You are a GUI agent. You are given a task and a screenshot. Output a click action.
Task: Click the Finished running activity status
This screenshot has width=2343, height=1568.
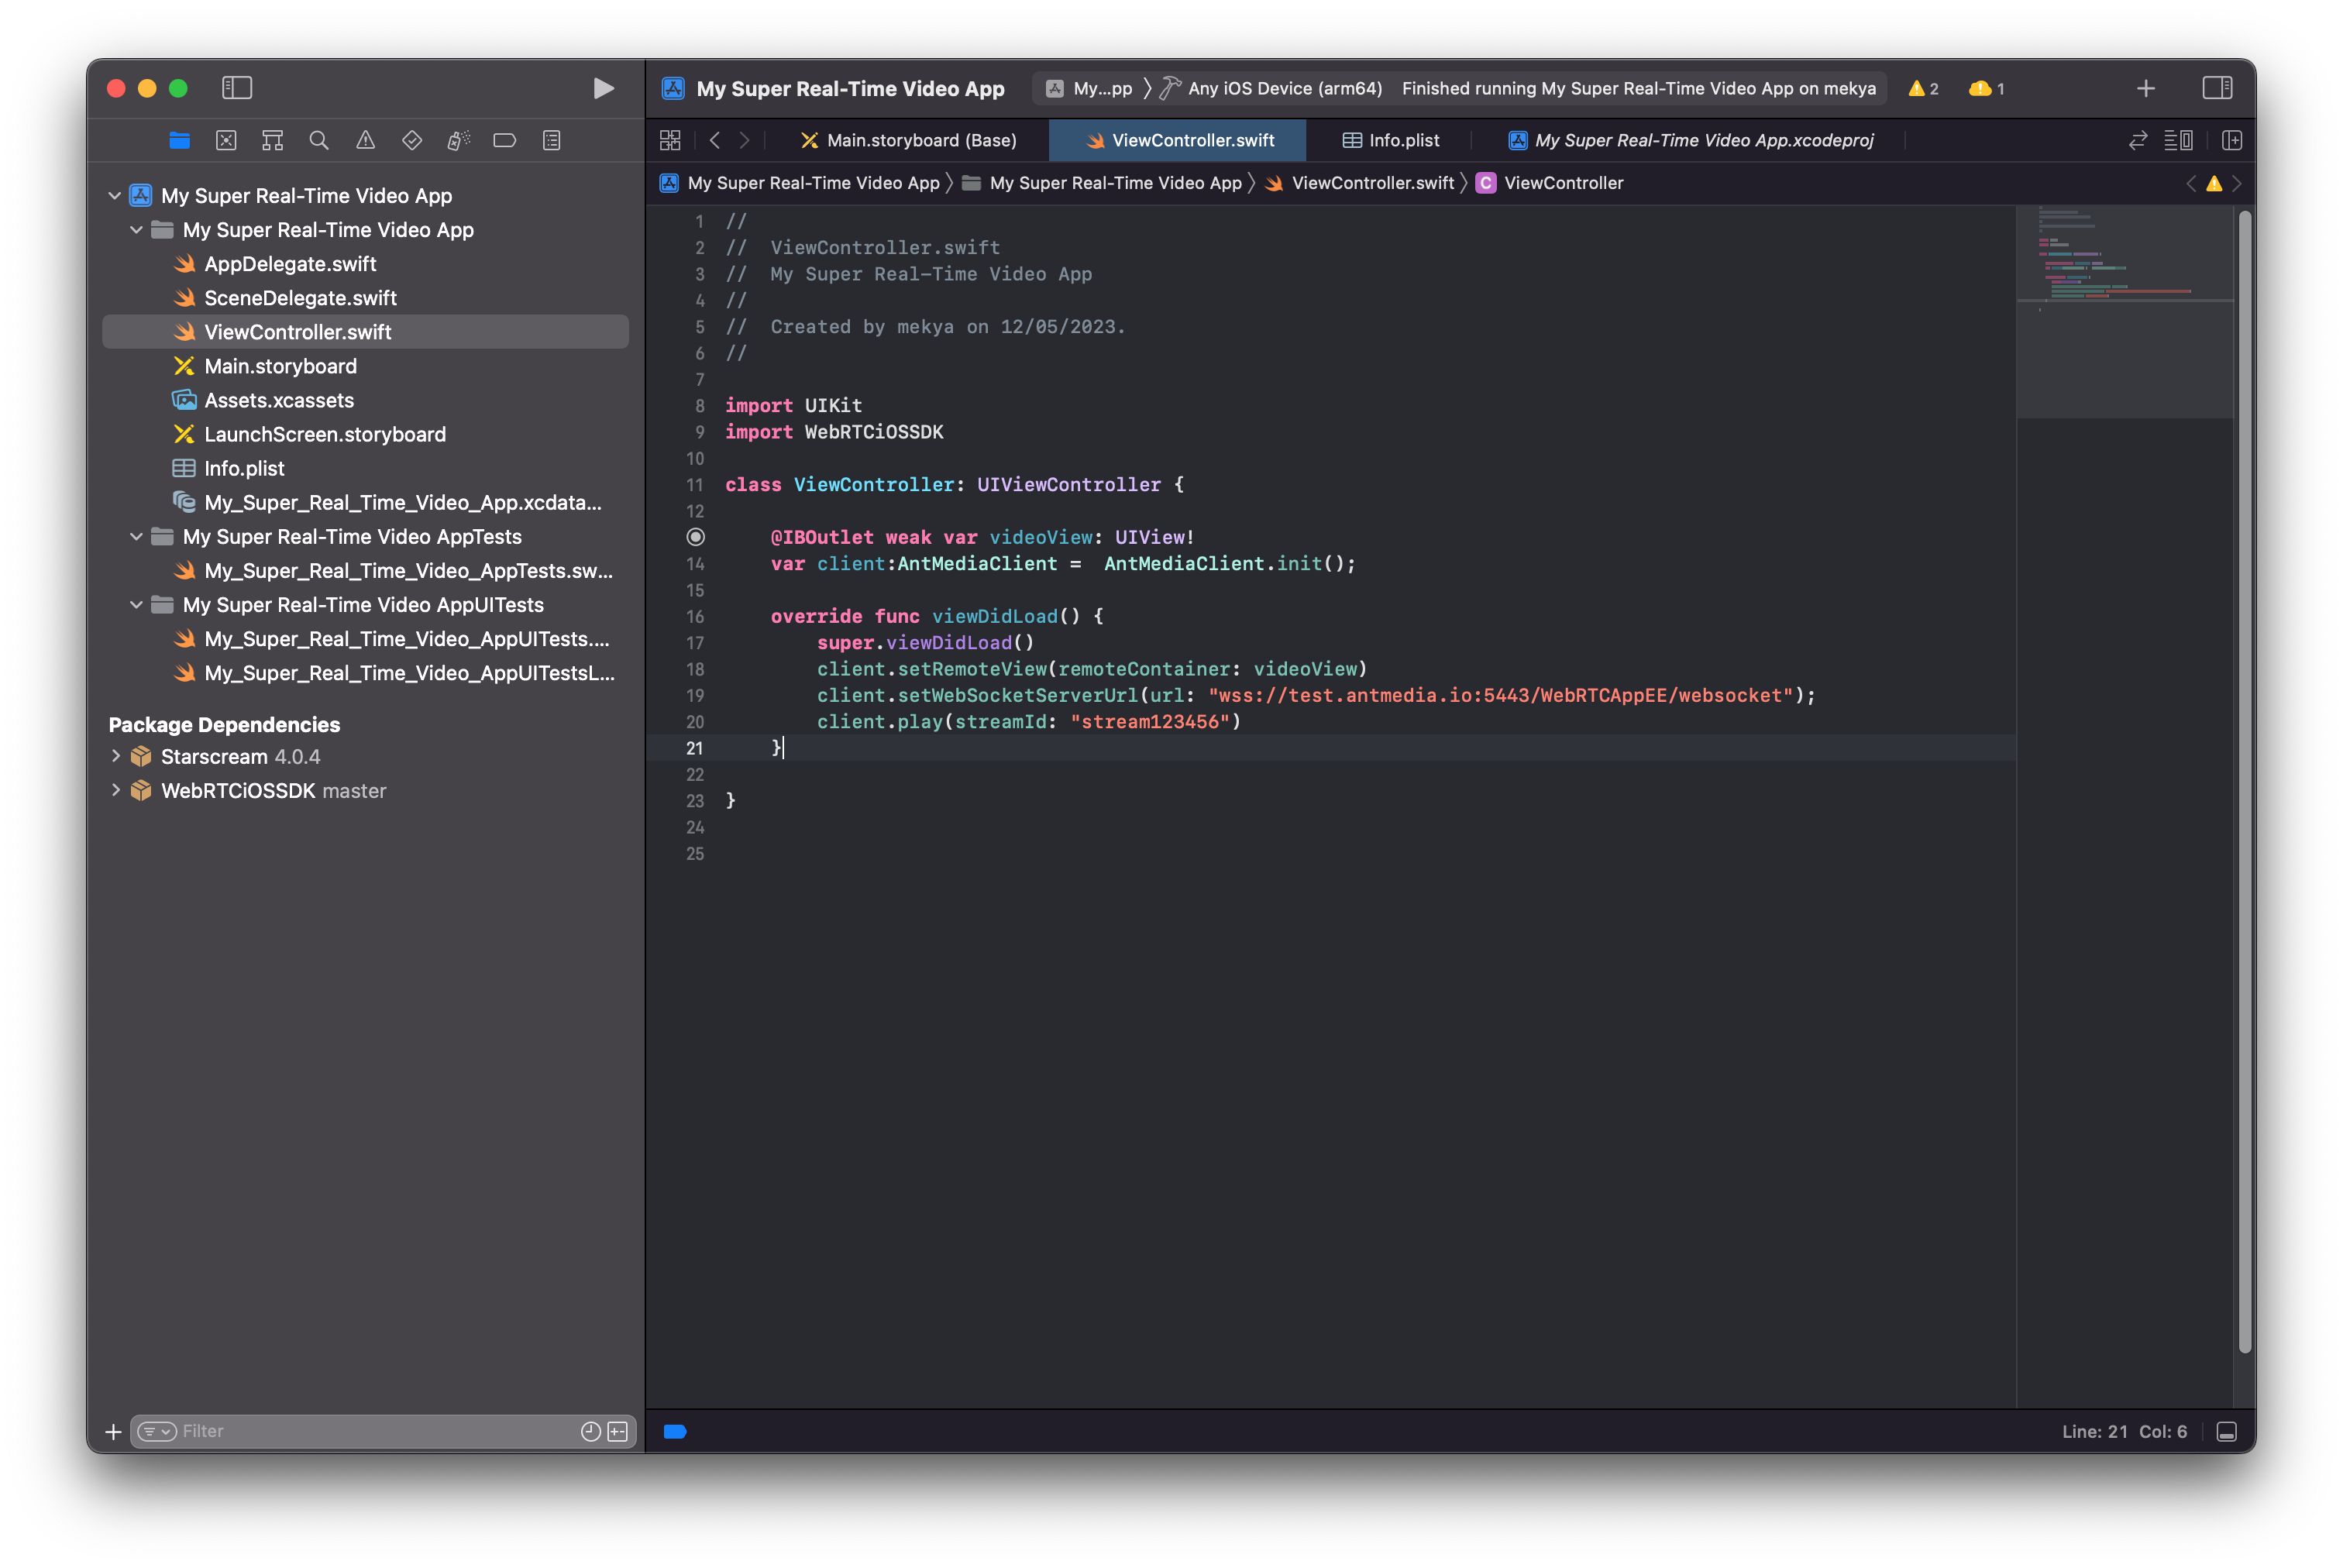click(1639, 89)
